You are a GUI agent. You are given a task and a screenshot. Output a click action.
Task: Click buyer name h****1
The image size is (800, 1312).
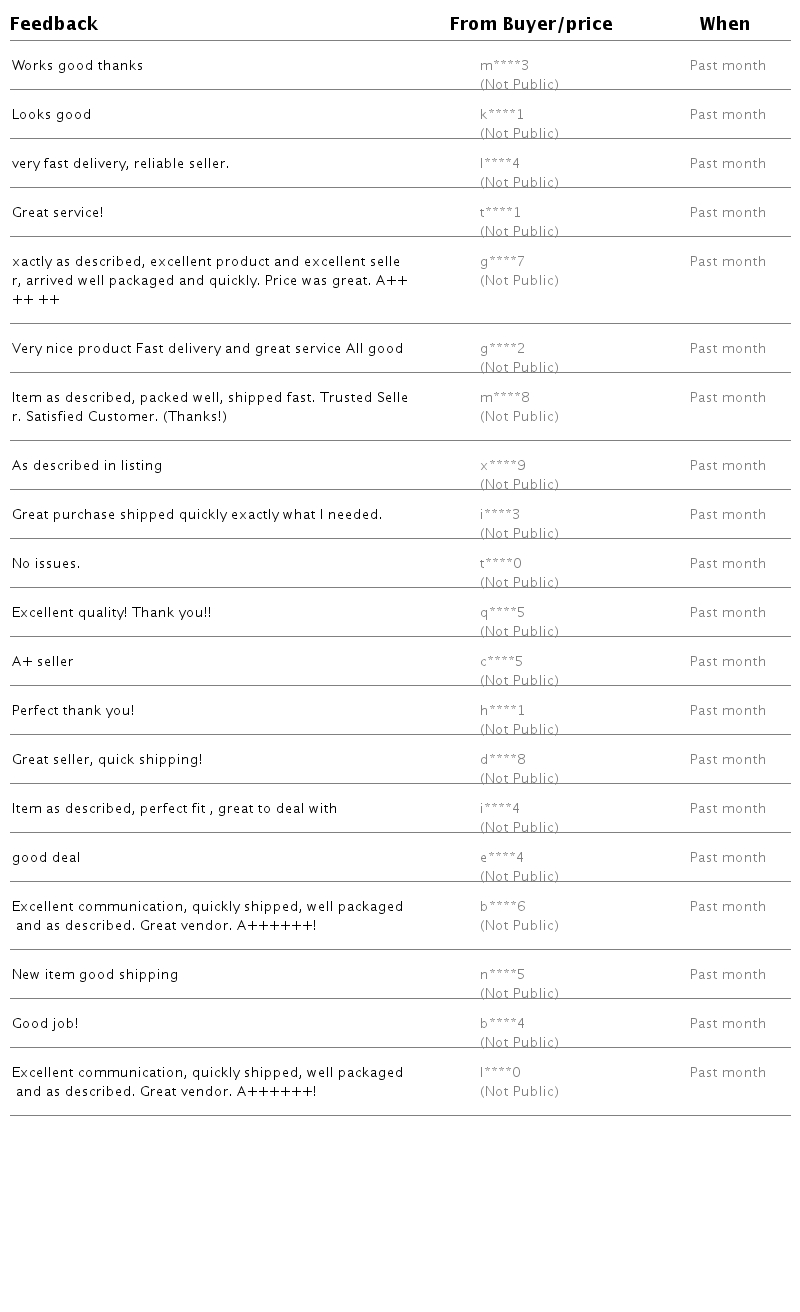point(502,711)
